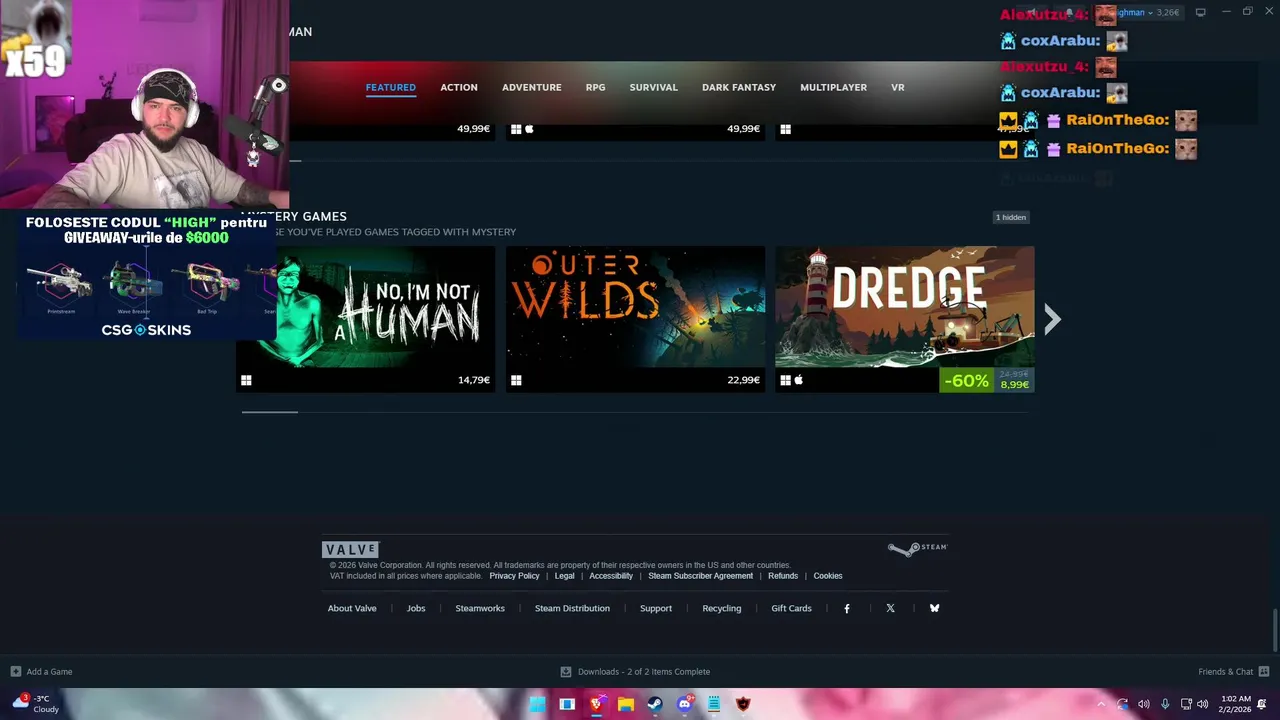
Task: Open Discord from the taskbar
Action: (685, 704)
